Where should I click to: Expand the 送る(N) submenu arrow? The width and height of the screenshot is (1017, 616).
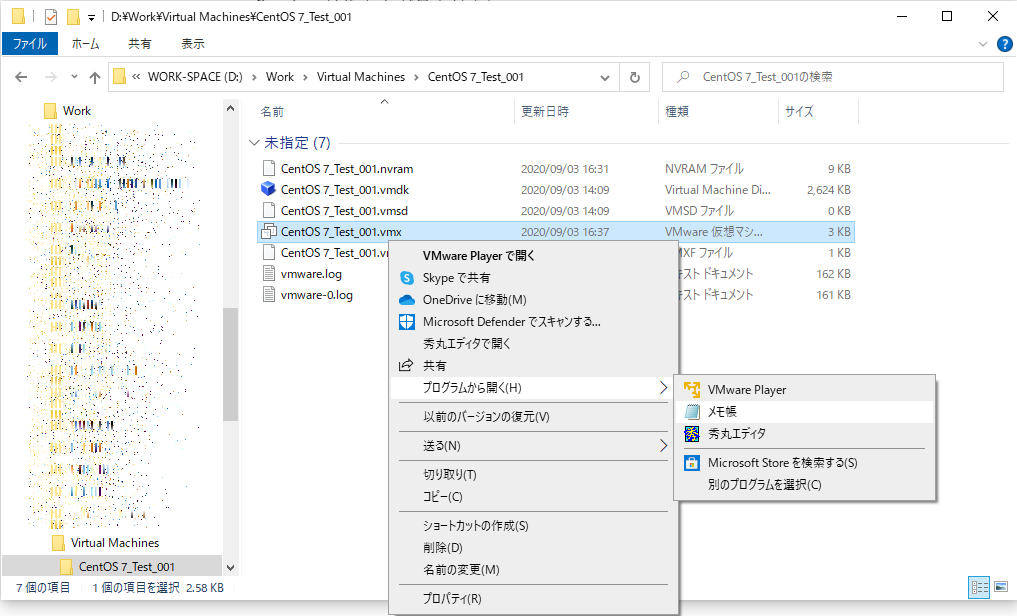[x=663, y=445]
